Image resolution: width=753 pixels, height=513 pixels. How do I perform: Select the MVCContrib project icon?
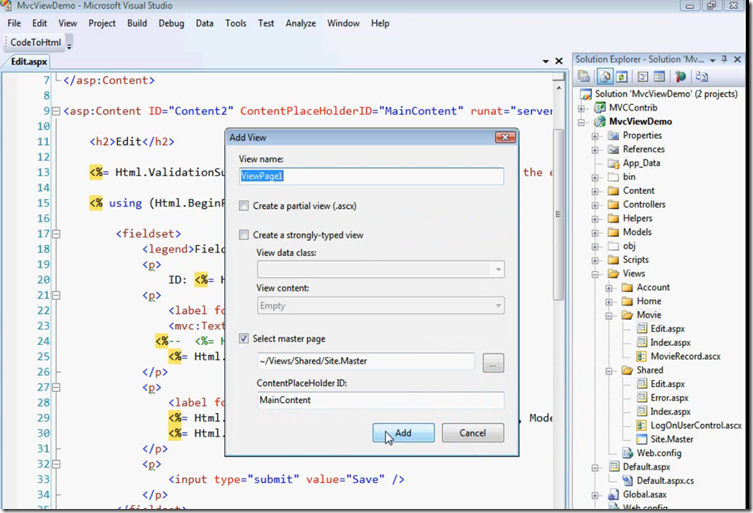pyautogui.click(x=600, y=108)
